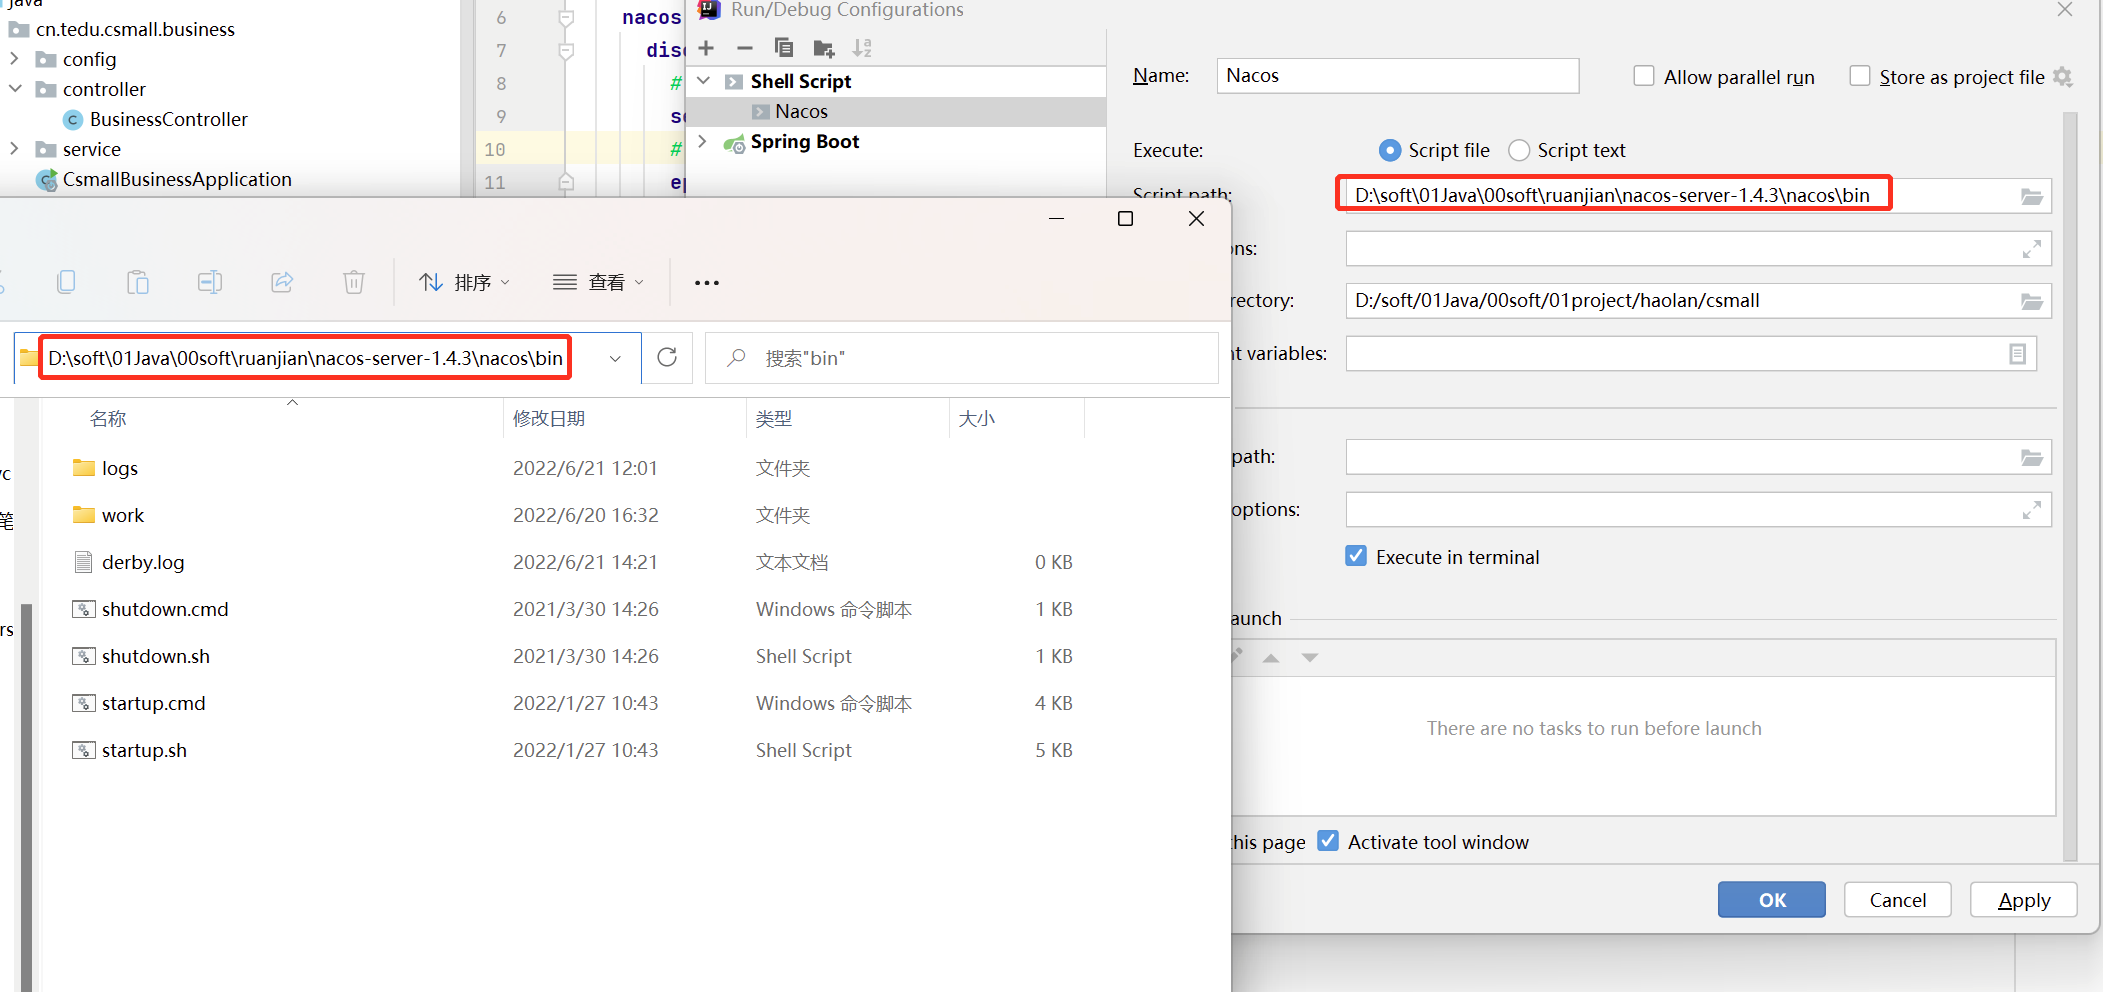Browse for Working directory folder icon
The height and width of the screenshot is (992, 2103).
pyautogui.click(x=2032, y=301)
